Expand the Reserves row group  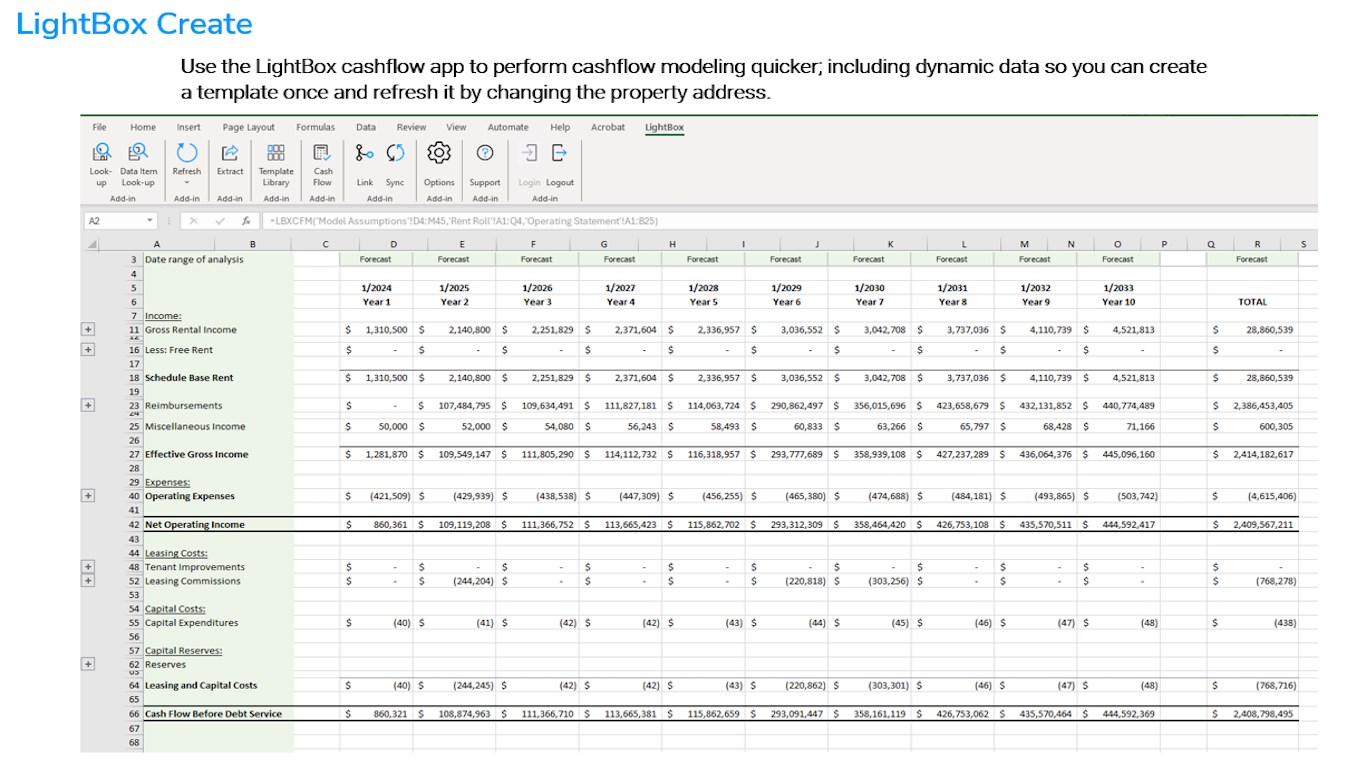click(88, 664)
